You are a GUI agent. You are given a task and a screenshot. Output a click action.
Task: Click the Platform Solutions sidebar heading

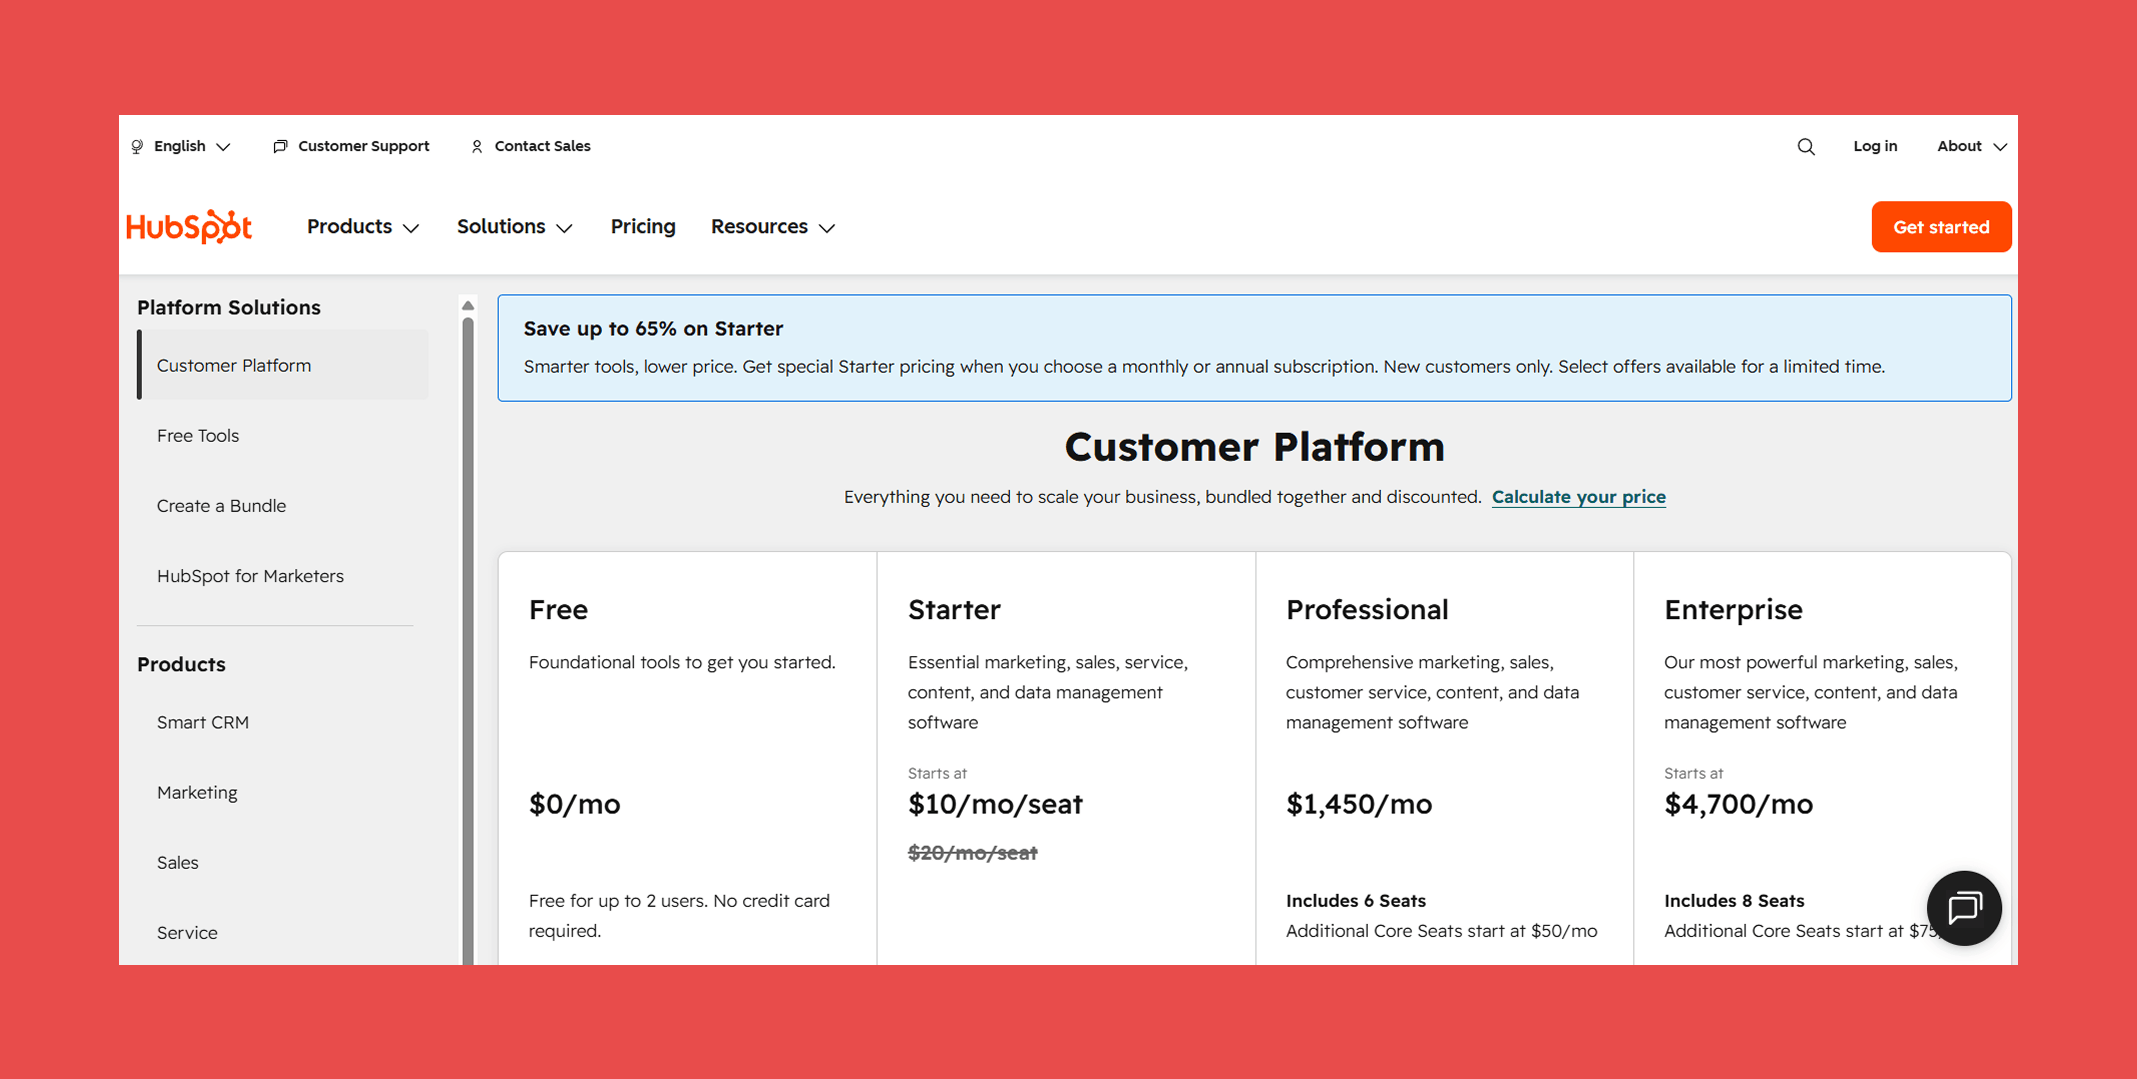(229, 307)
